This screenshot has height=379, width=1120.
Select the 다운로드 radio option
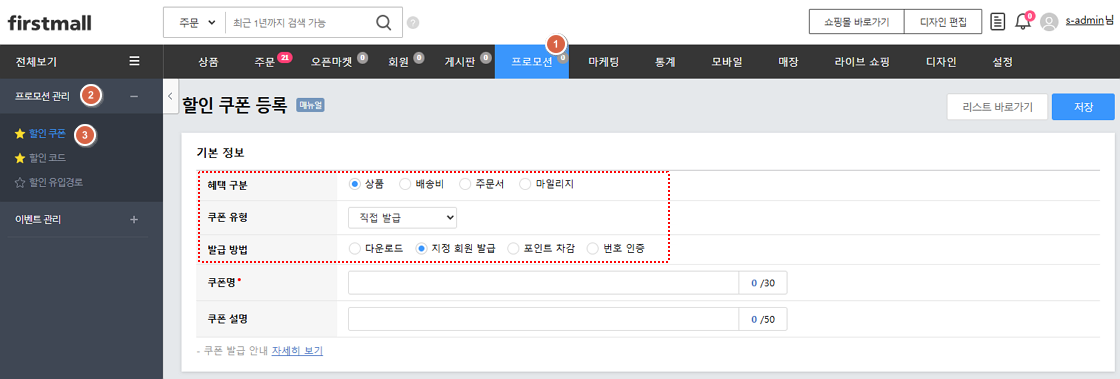pos(355,249)
